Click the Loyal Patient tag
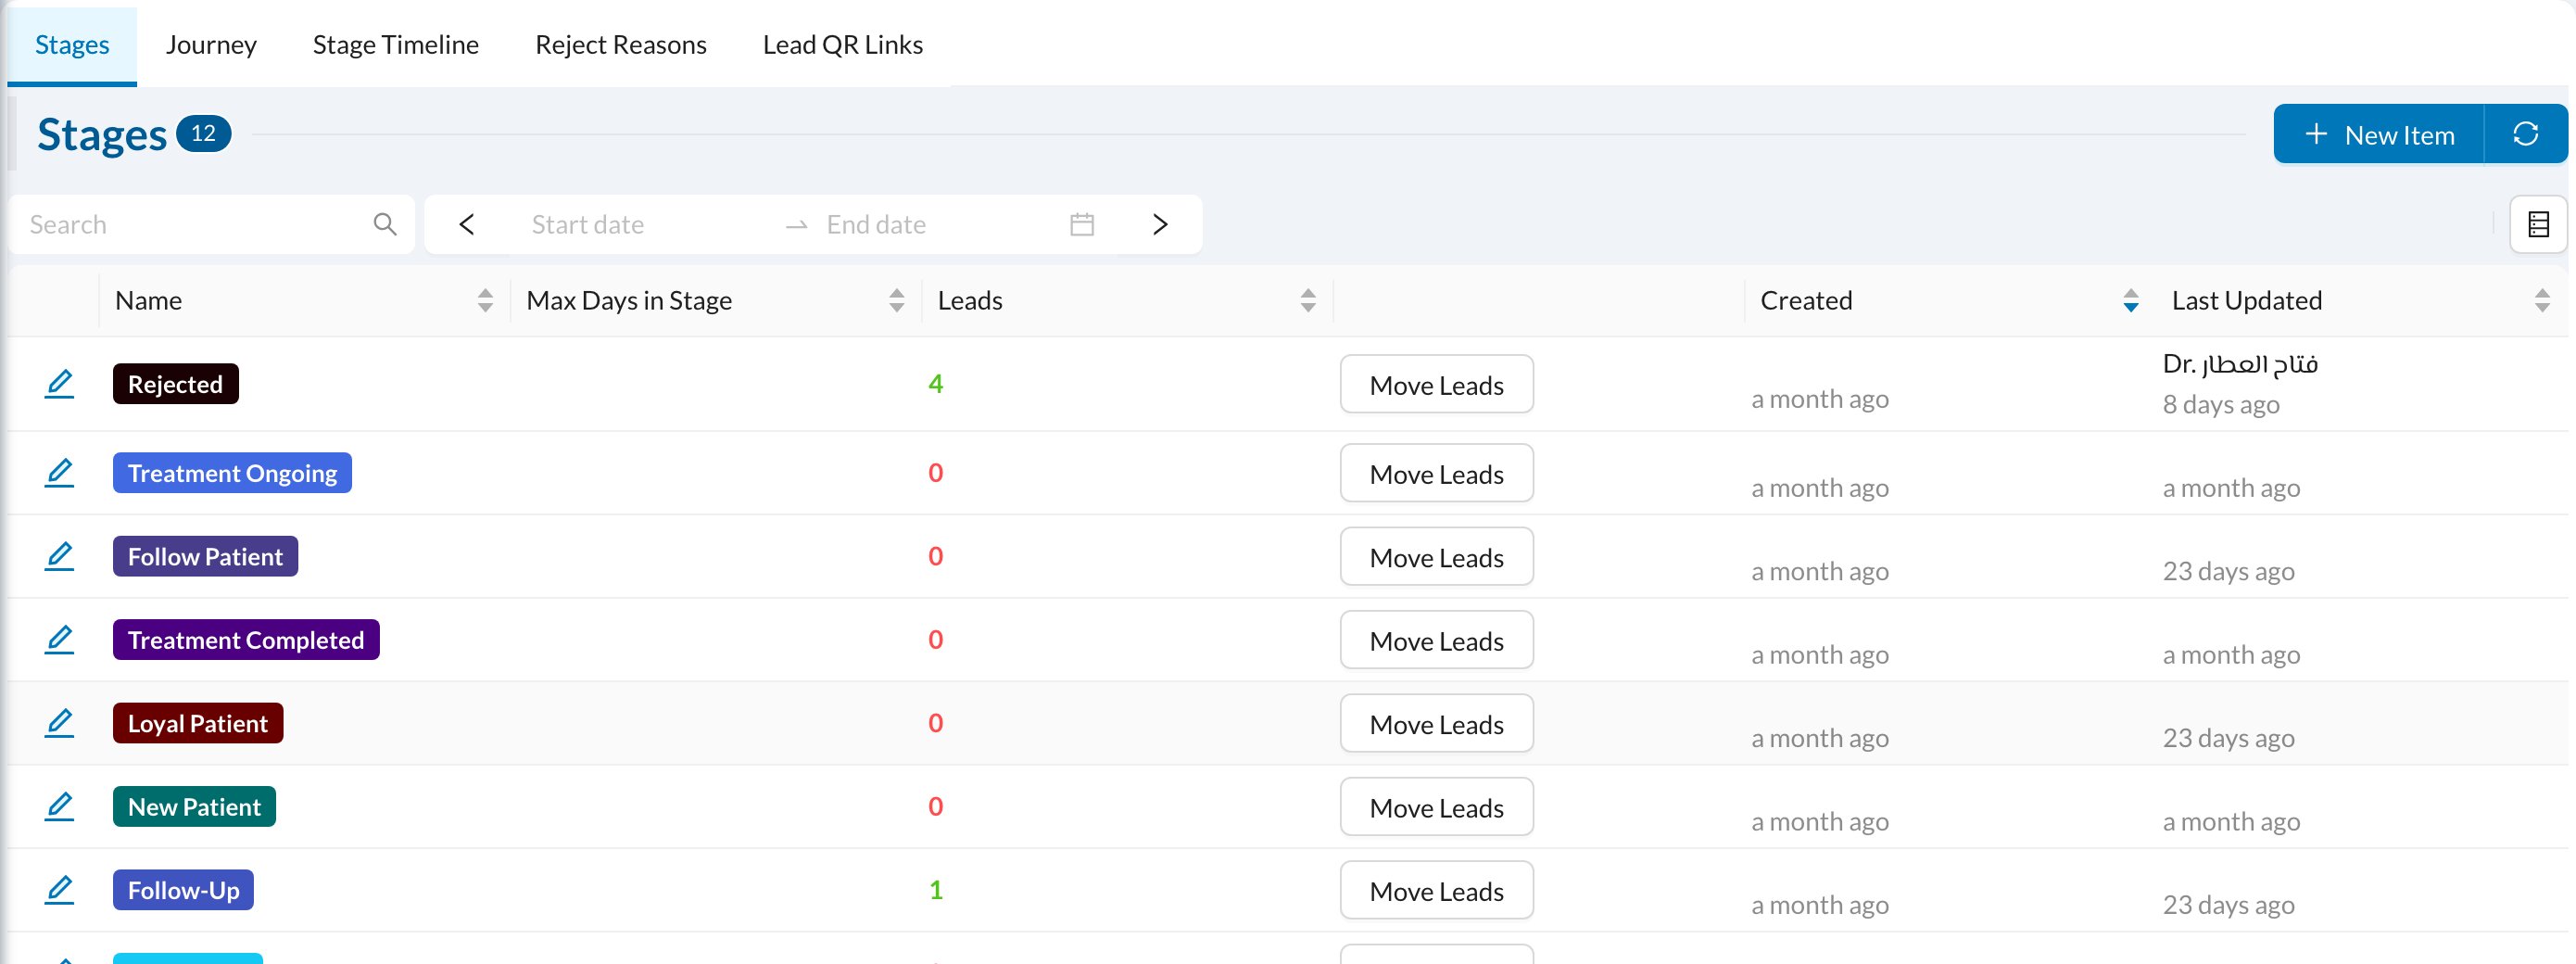This screenshot has width=2576, height=964. pos(198,723)
